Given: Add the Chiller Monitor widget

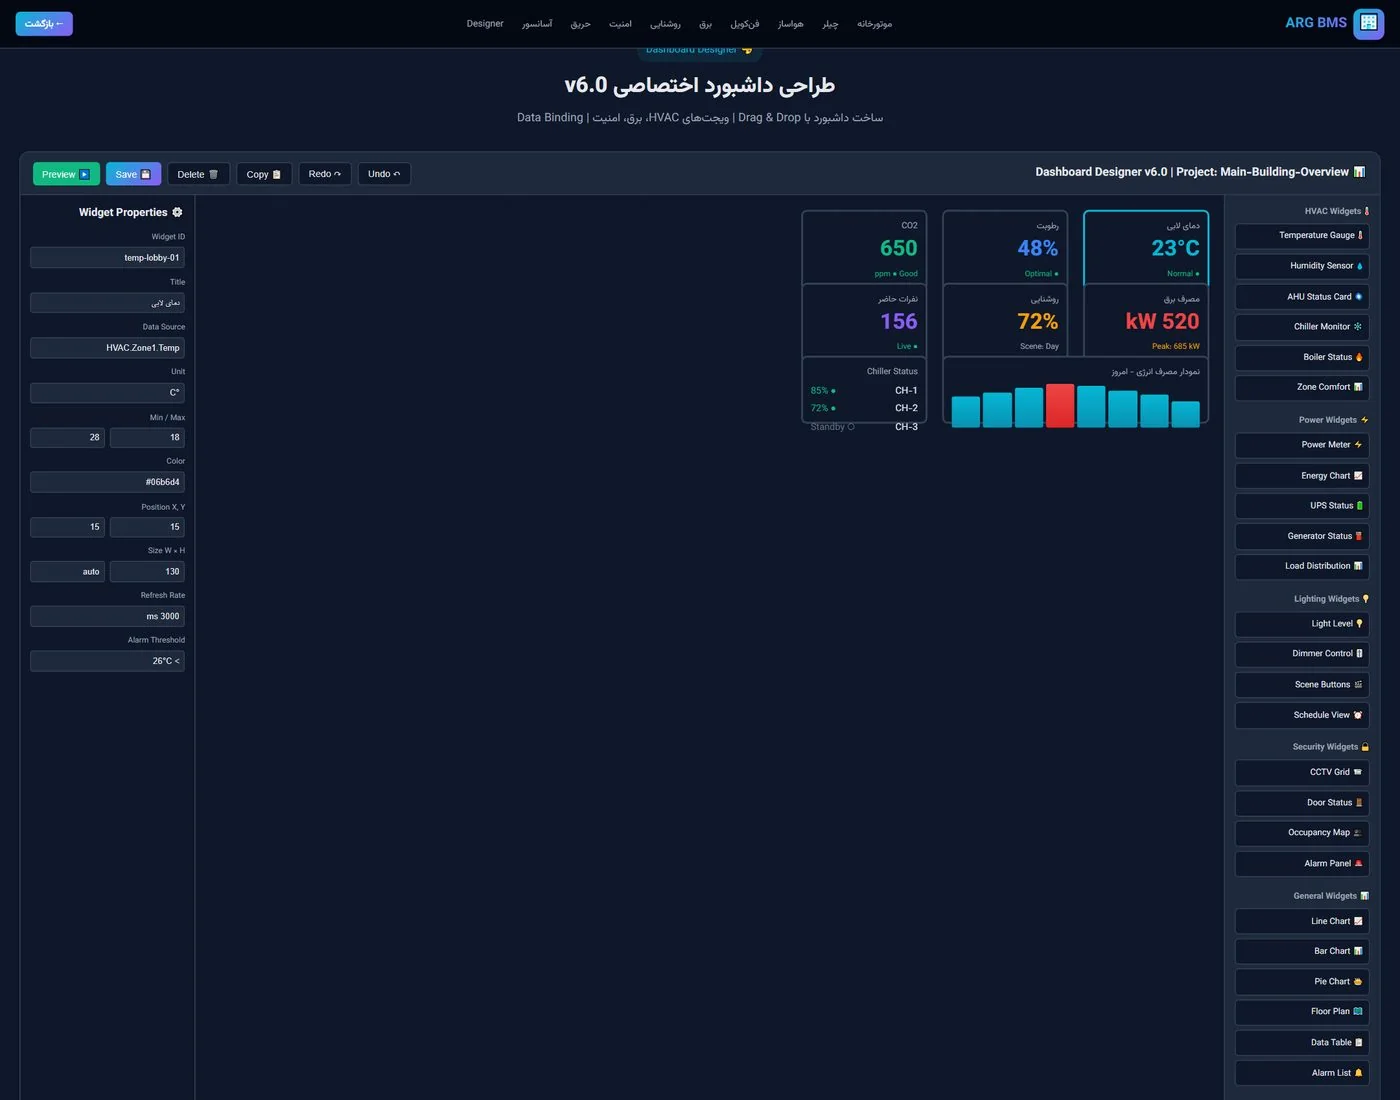Looking at the screenshot, I should coord(1302,327).
